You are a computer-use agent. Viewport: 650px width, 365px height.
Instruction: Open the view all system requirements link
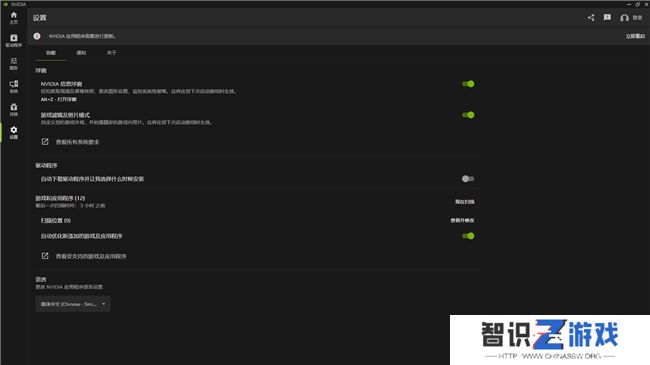tap(78, 142)
